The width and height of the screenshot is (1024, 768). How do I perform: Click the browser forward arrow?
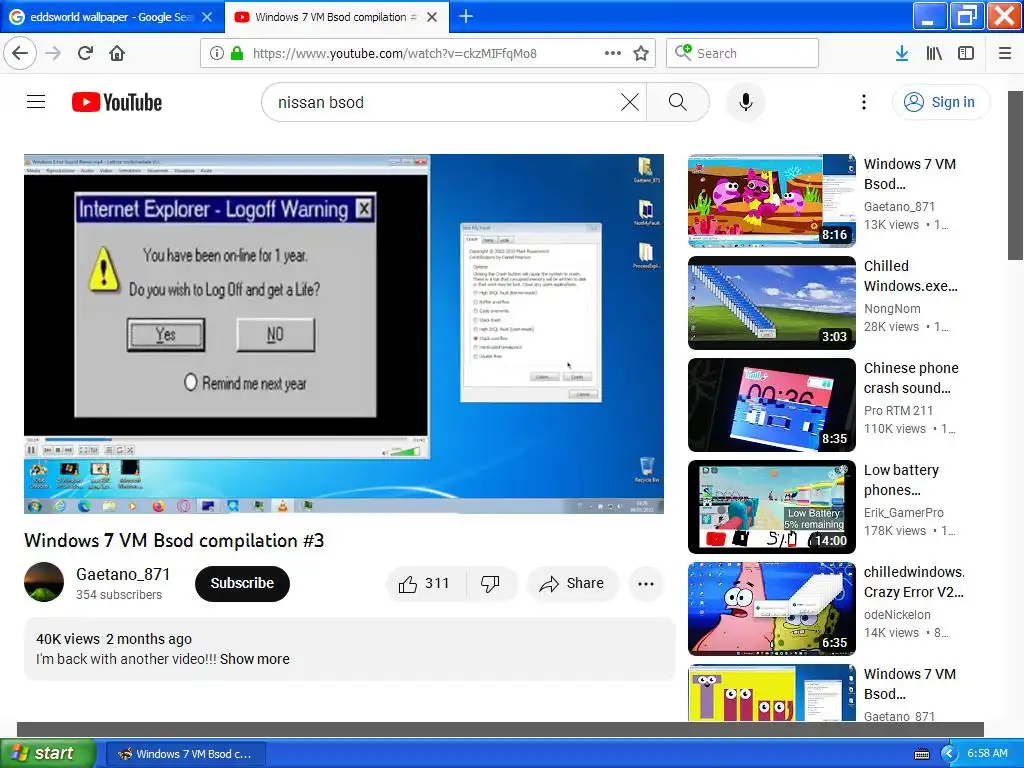(53, 53)
